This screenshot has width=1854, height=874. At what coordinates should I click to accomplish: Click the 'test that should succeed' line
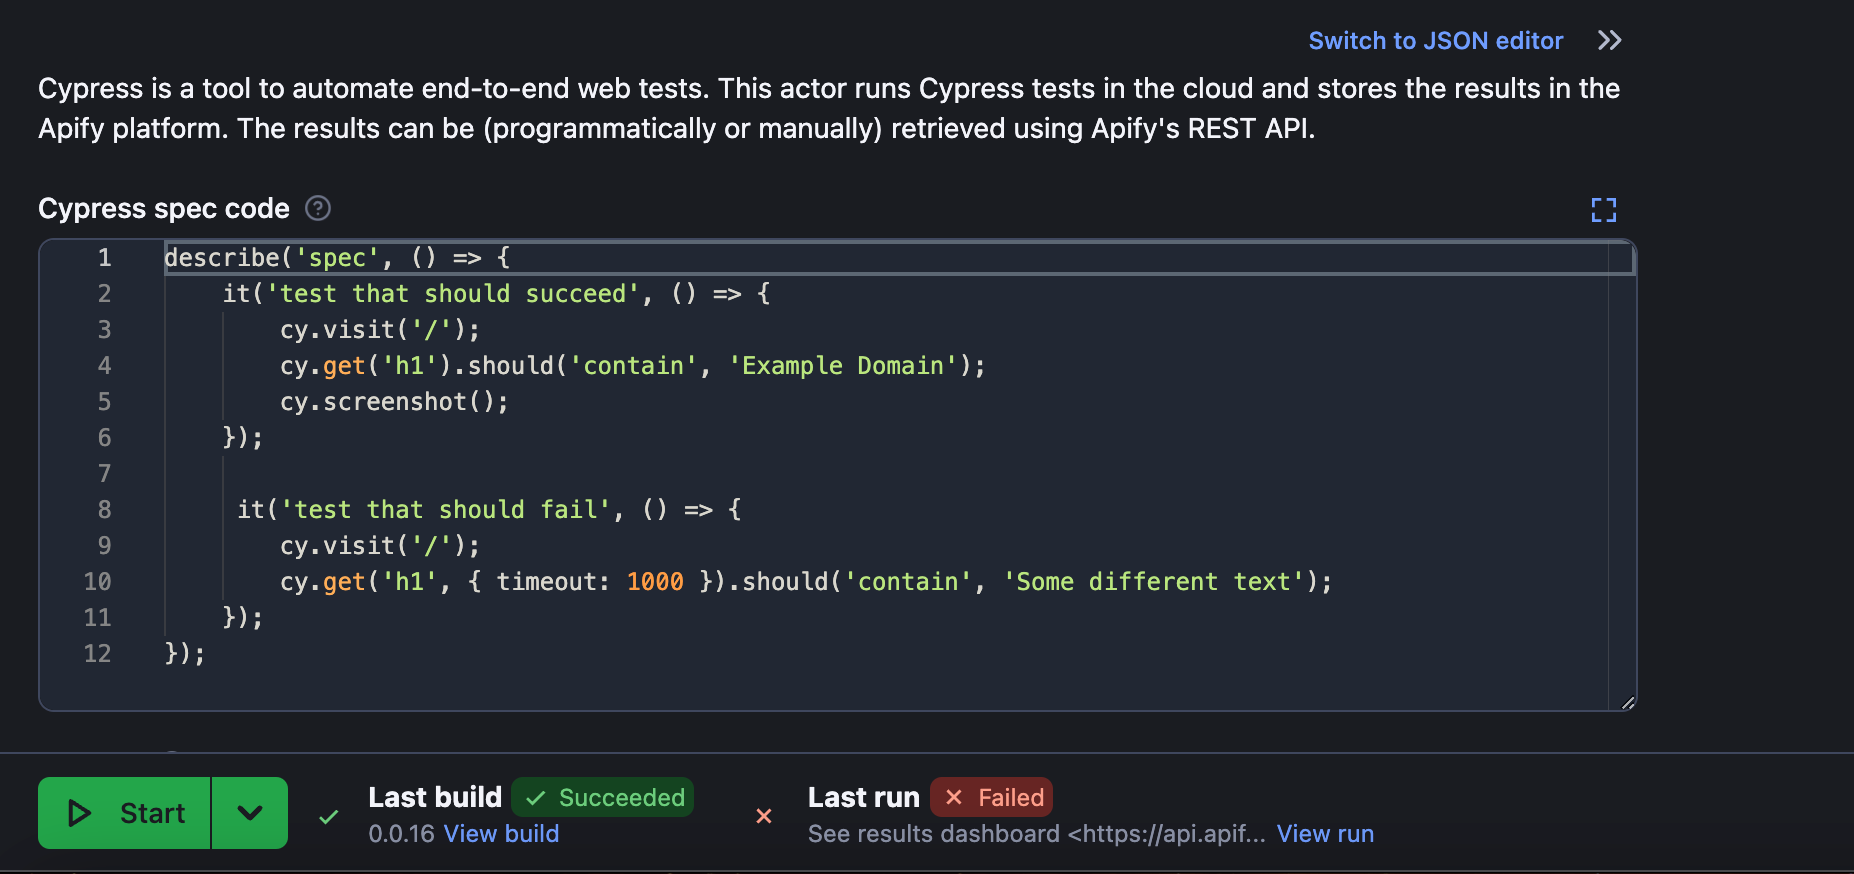[496, 294]
